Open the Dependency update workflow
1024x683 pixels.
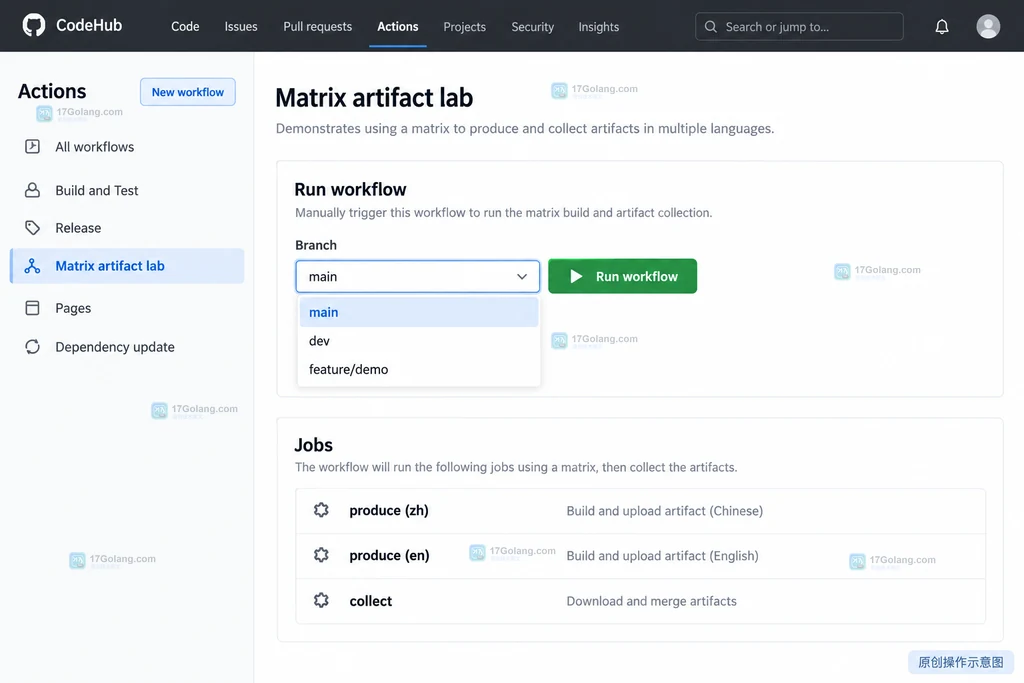pos(127,347)
